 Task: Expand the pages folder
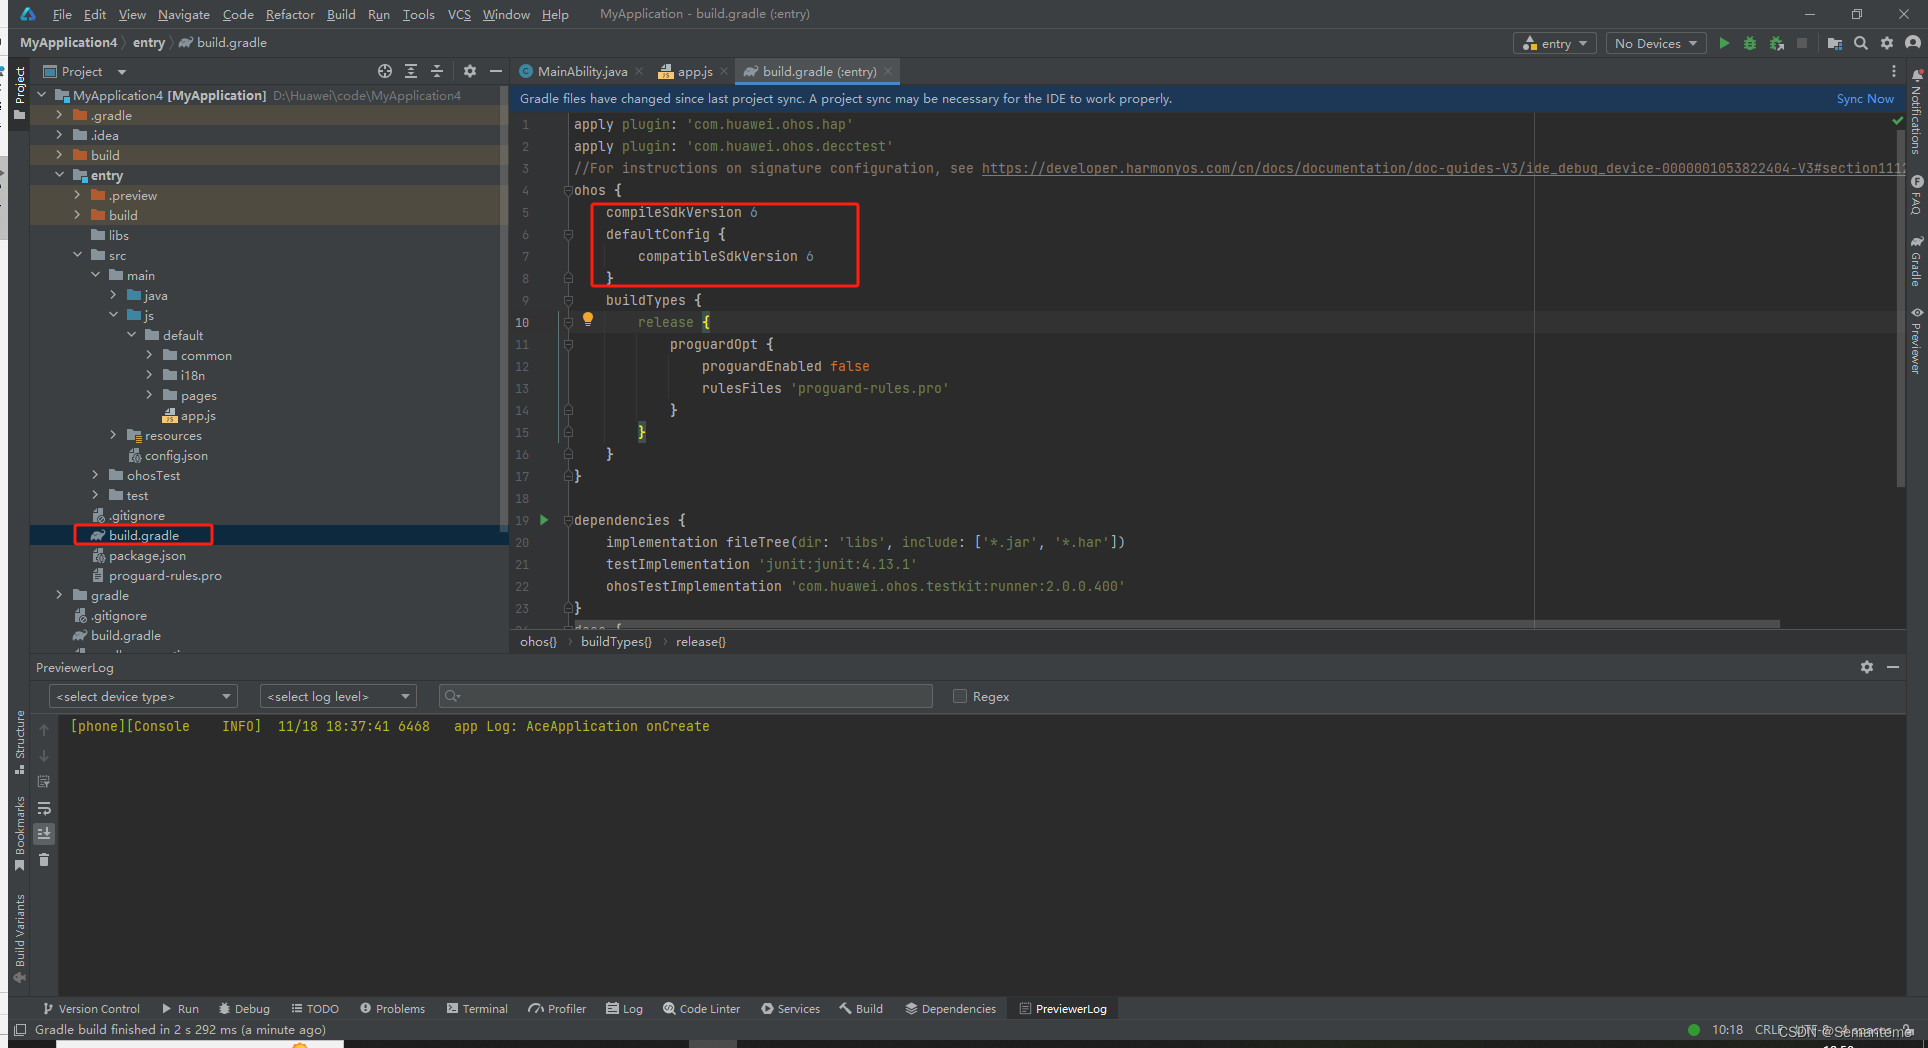pyautogui.click(x=149, y=395)
